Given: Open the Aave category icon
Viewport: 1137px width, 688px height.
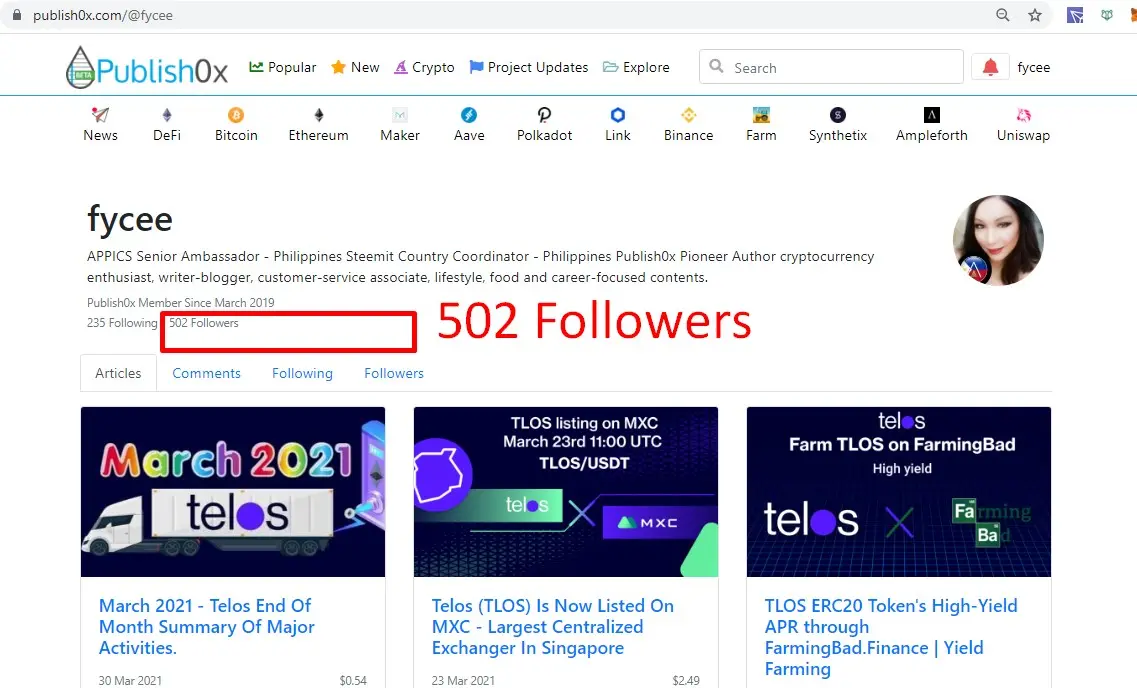Looking at the screenshot, I should point(469,115).
